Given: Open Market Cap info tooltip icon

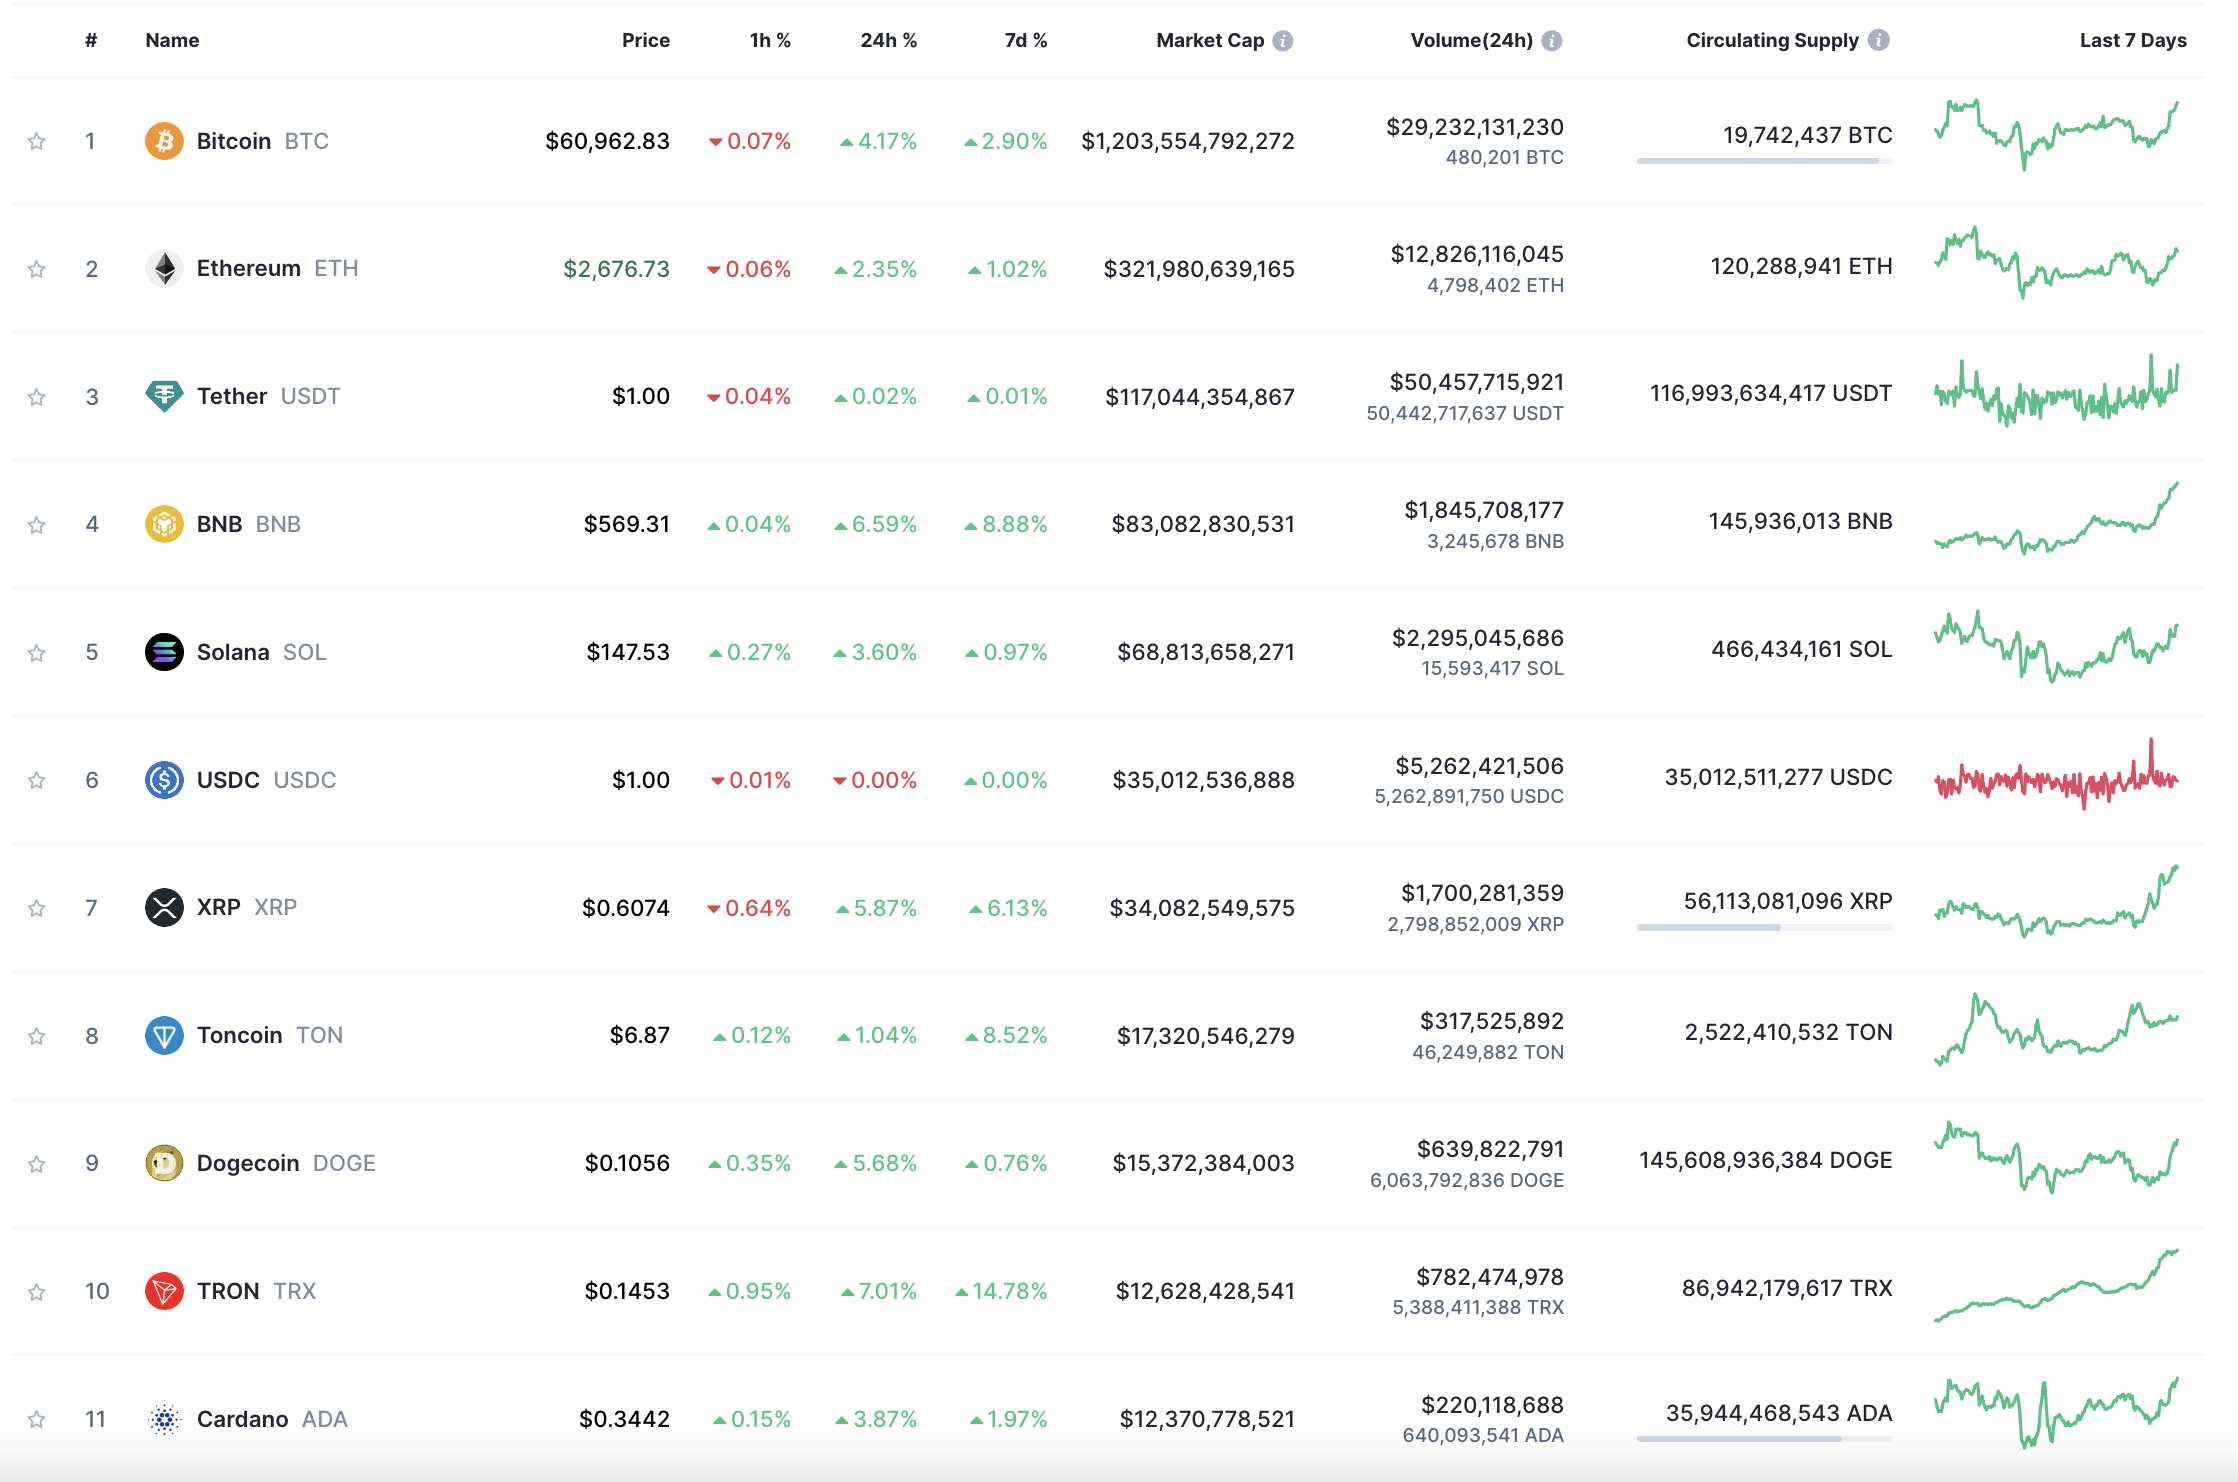Looking at the screenshot, I should 1283,40.
